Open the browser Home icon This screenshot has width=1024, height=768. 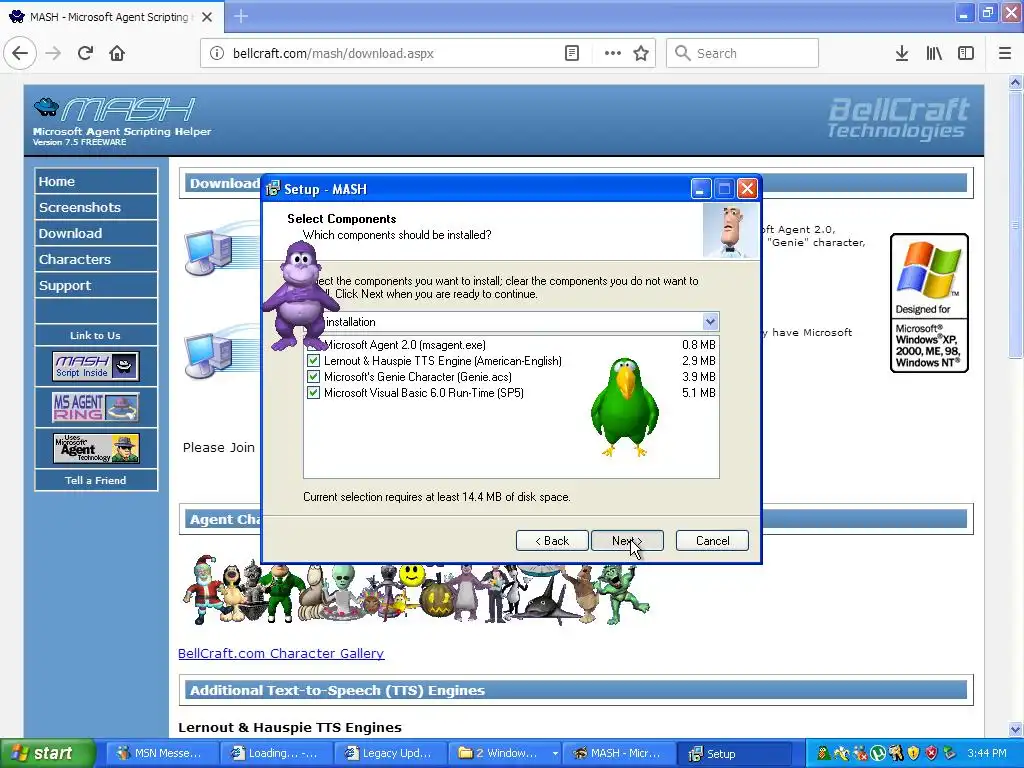click(117, 53)
